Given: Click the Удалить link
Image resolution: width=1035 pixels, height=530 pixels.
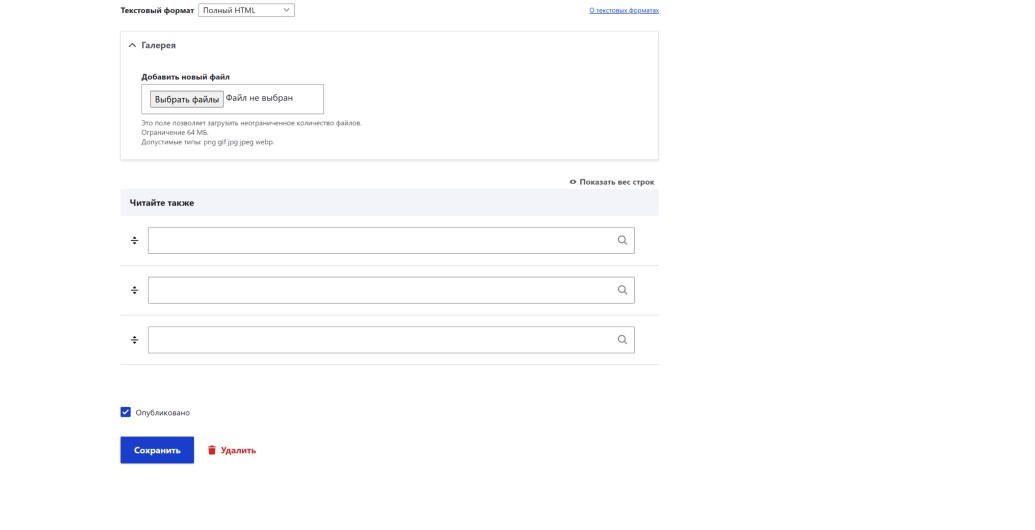Looking at the screenshot, I should tap(232, 450).
